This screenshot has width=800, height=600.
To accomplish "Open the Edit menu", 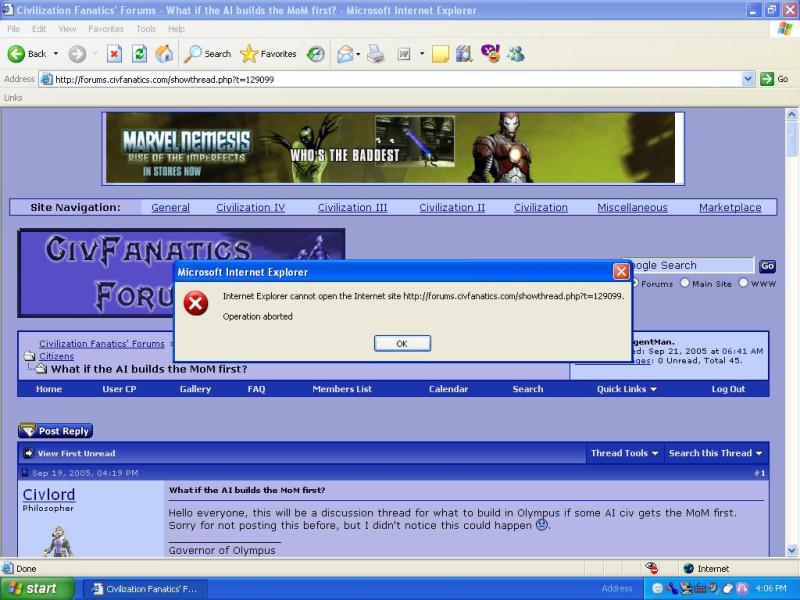I will coord(39,29).
